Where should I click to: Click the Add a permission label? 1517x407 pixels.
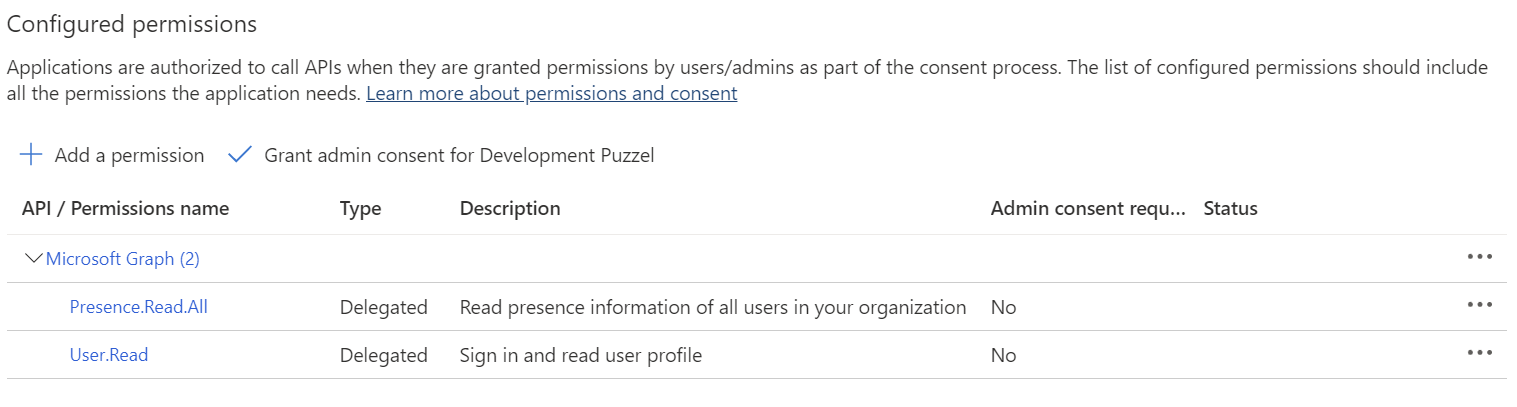tap(129, 156)
